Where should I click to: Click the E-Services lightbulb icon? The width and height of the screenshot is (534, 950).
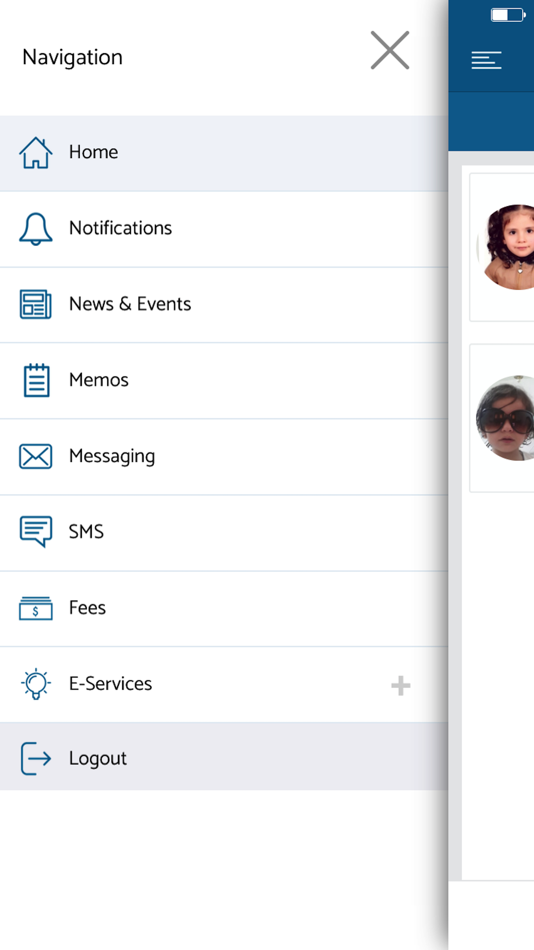click(36, 684)
